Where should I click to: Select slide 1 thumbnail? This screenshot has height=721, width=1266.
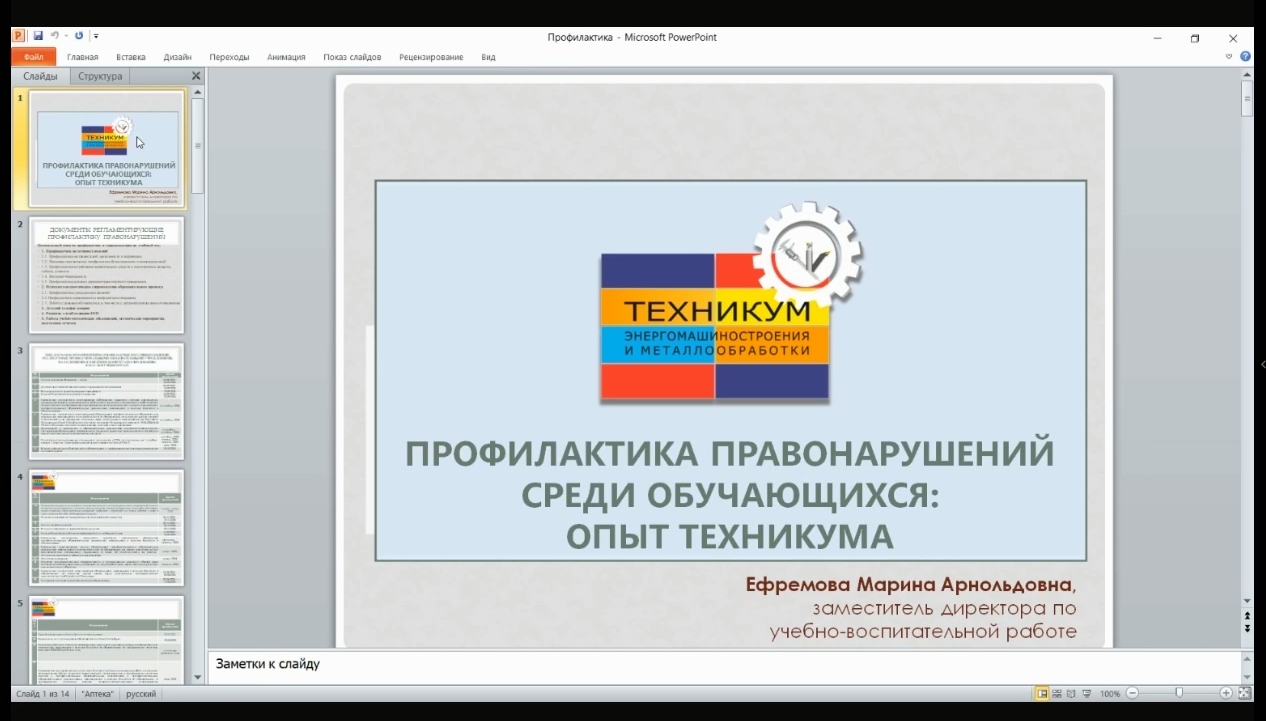(108, 149)
